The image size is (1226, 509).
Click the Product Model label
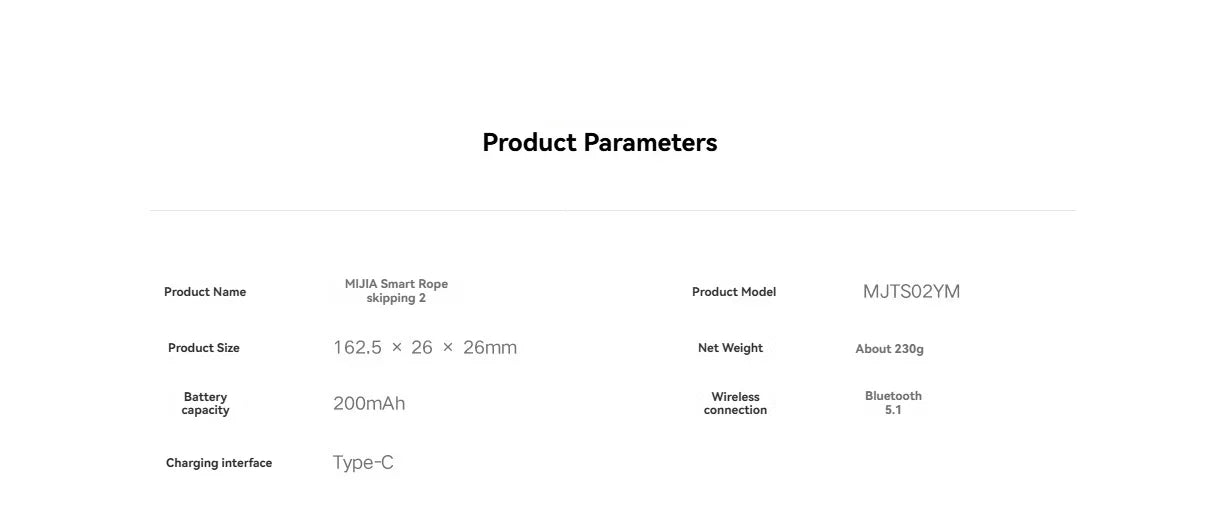pyautogui.click(x=733, y=292)
